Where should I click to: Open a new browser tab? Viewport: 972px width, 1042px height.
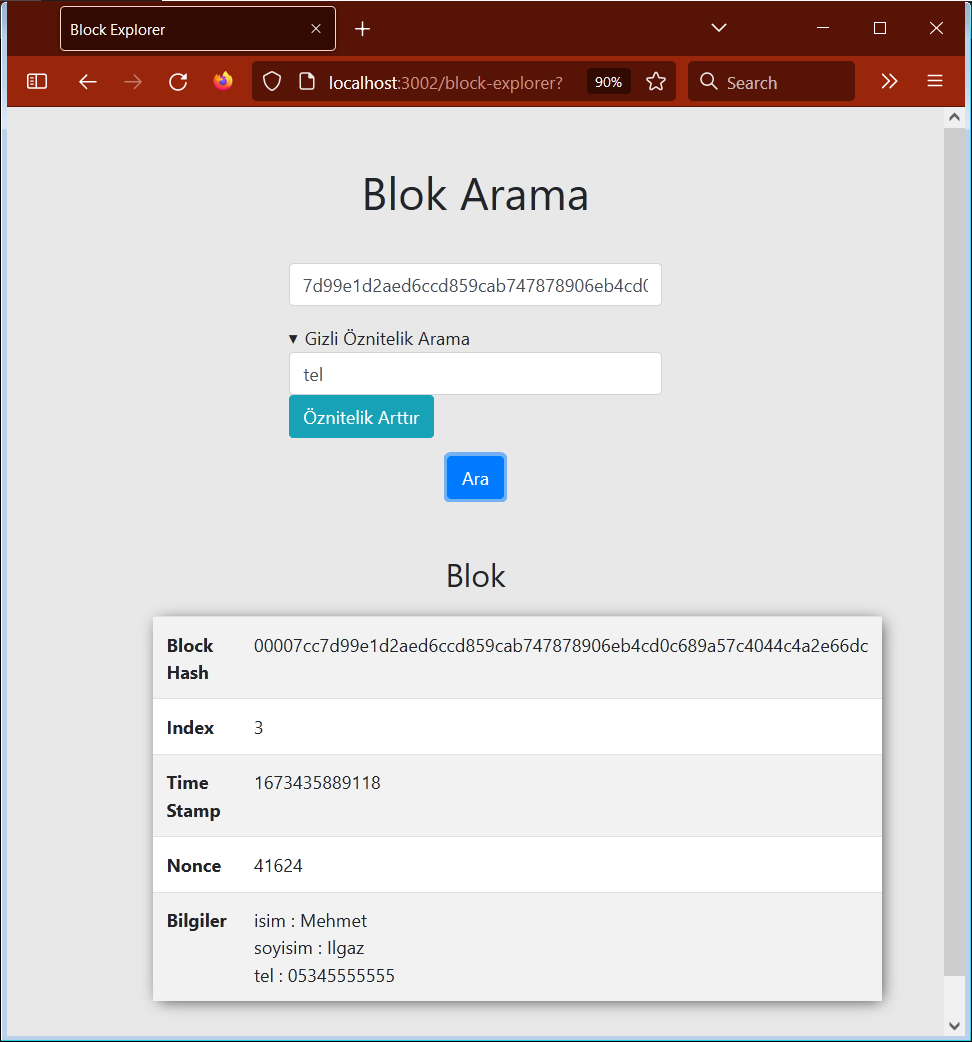tap(362, 28)
